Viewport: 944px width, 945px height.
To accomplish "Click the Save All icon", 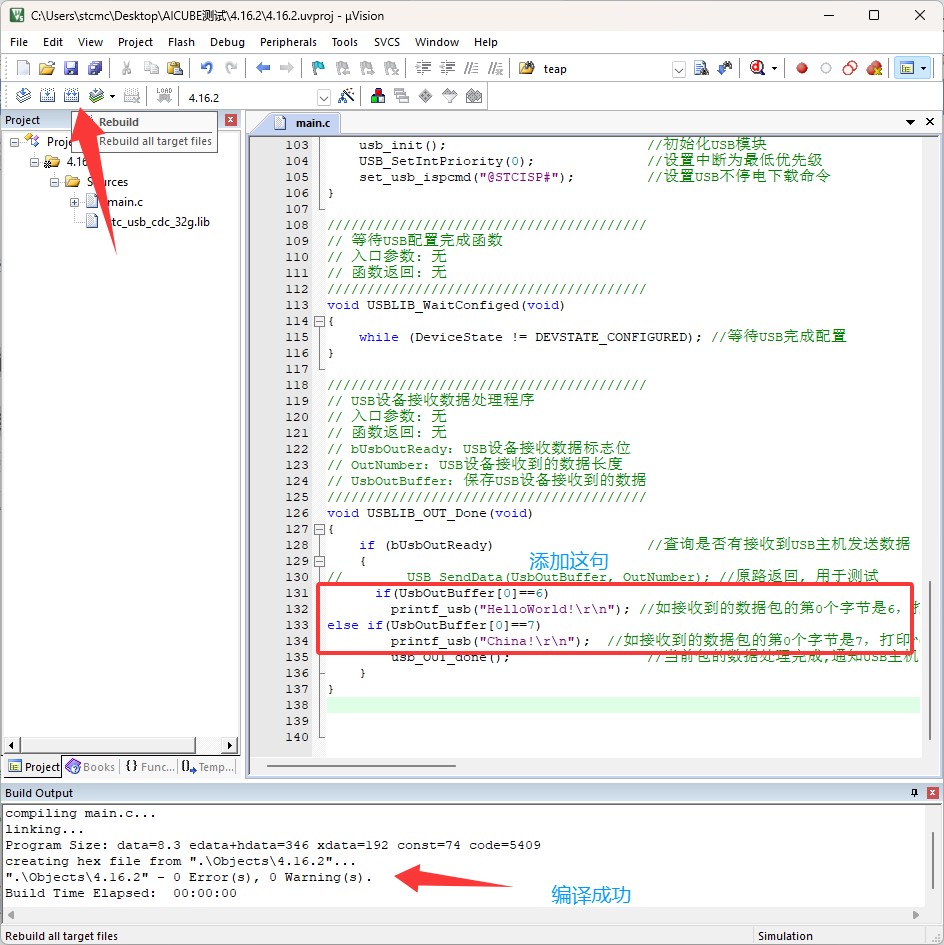I will pos(95,68).
